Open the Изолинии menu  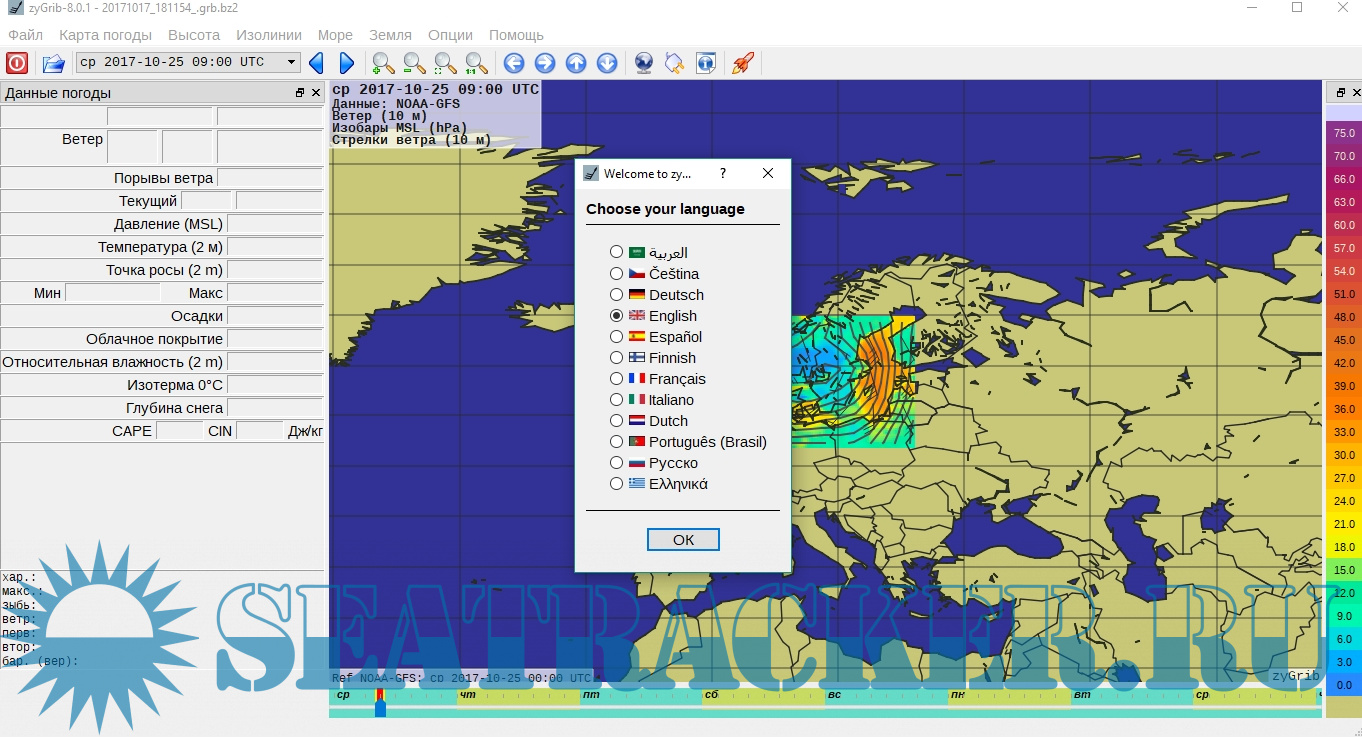click(x=269, y=35)
